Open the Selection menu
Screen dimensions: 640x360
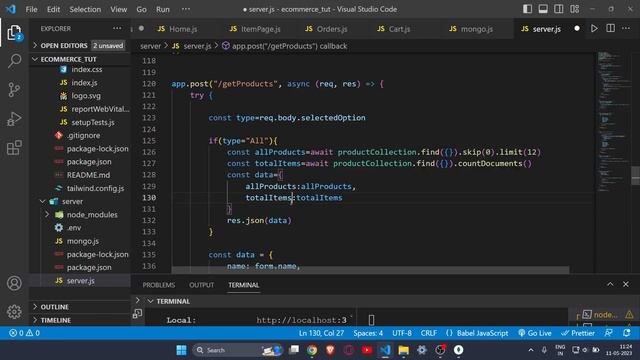85,9
